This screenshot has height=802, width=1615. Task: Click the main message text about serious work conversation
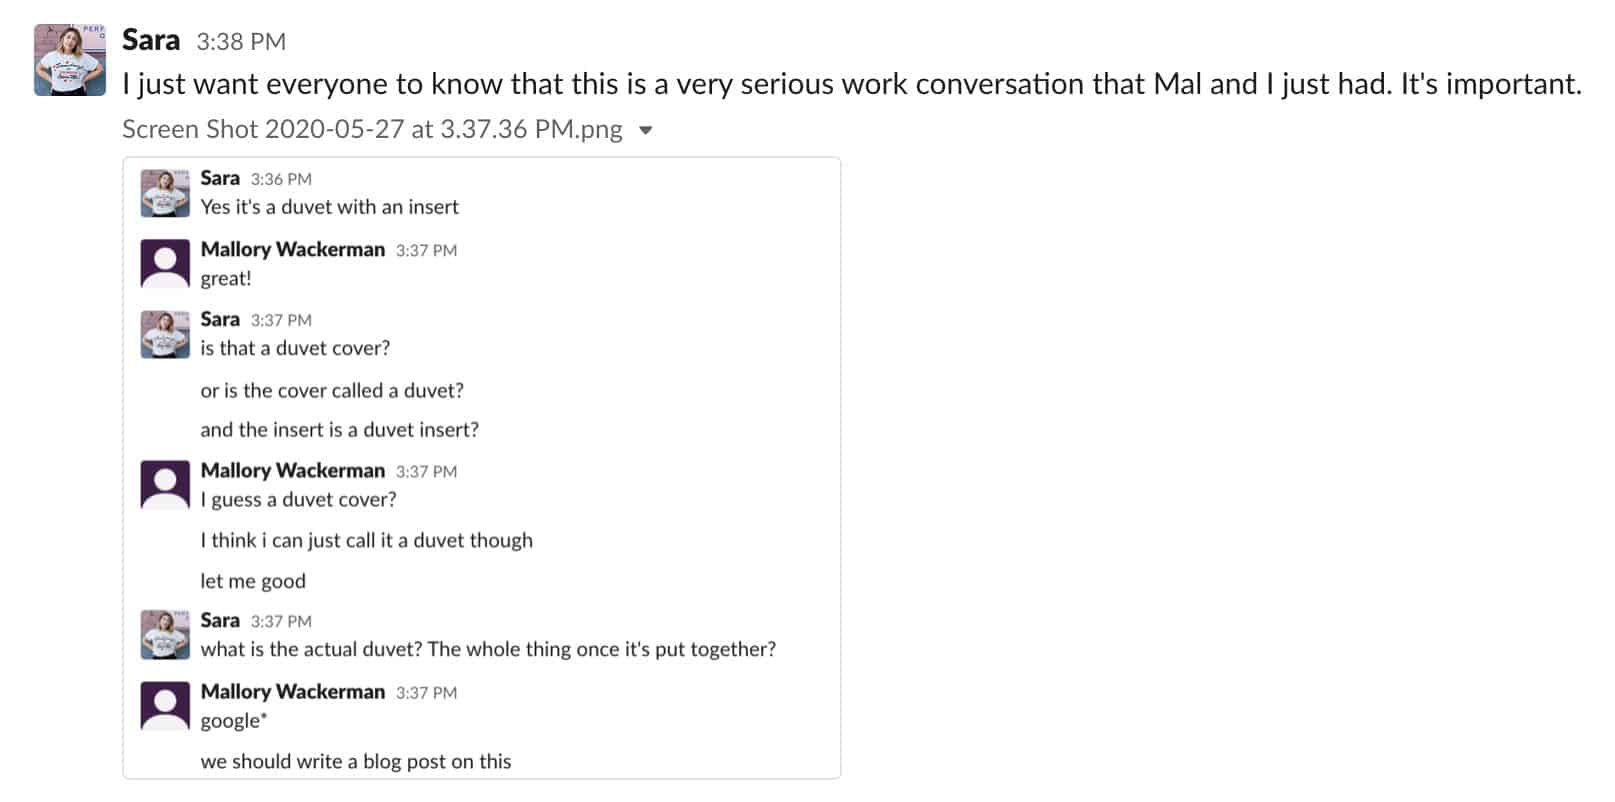tap(852, 84)
